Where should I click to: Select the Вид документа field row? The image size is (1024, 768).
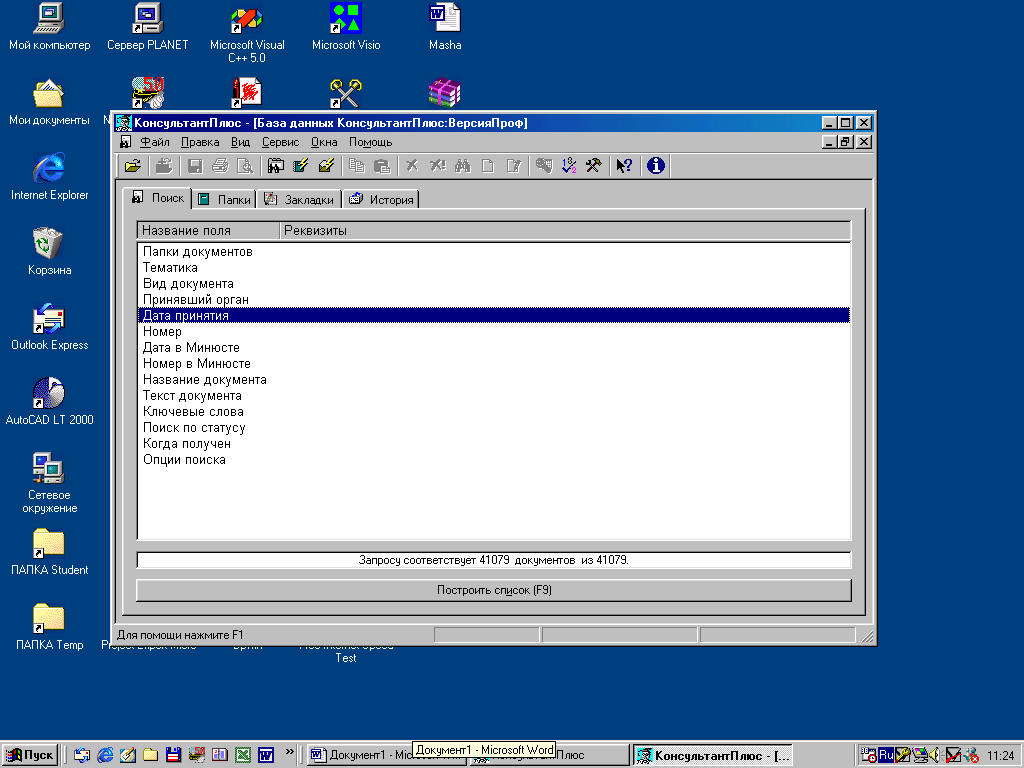494,284
